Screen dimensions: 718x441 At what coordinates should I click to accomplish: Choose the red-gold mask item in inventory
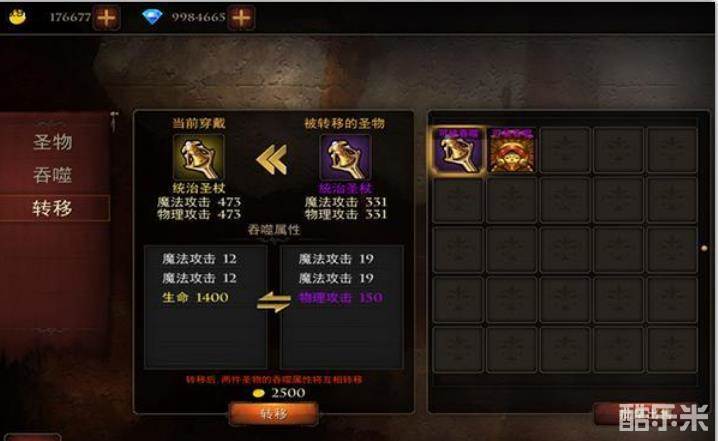tap(512, 150)
